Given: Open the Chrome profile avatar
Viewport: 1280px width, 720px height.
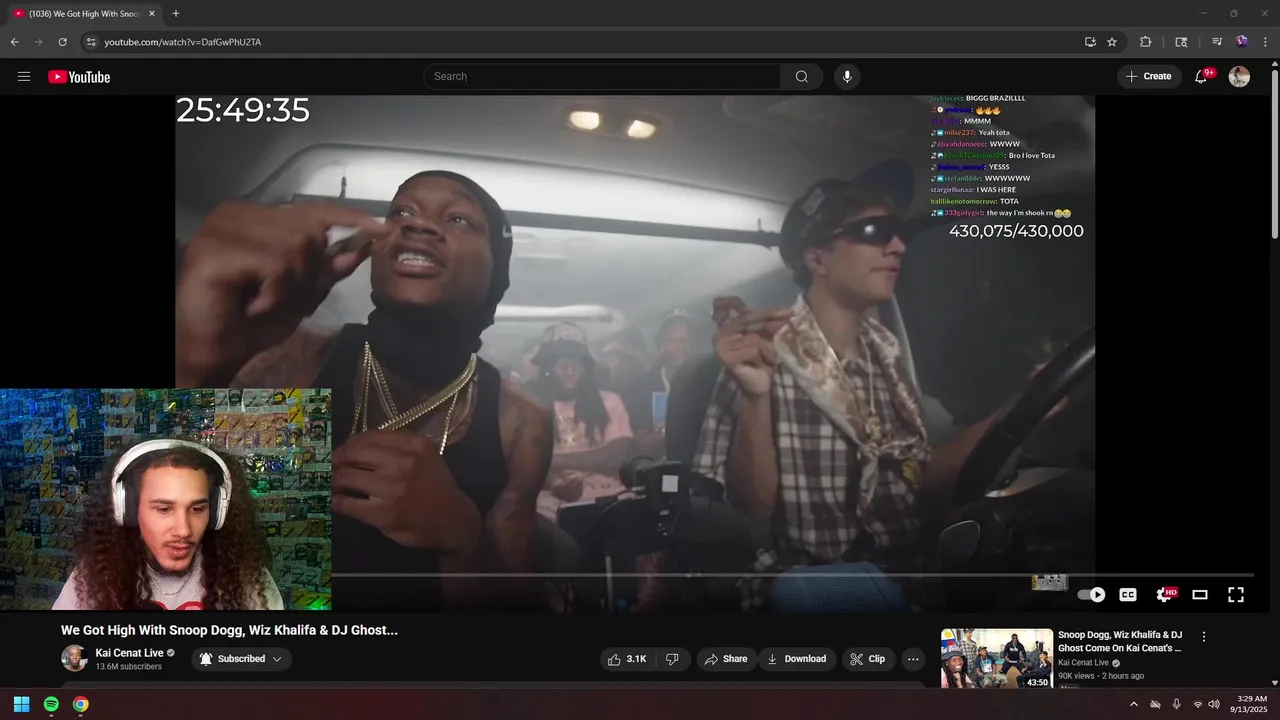Looking at the screenshot, I should click(1242, 42).
